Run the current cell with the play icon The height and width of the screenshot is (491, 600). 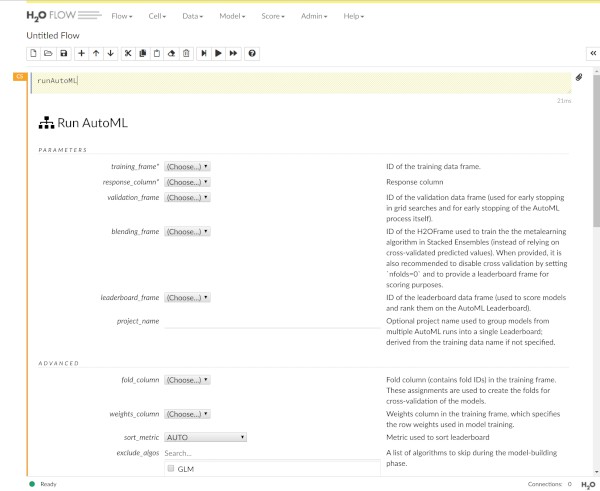[218, 53]
